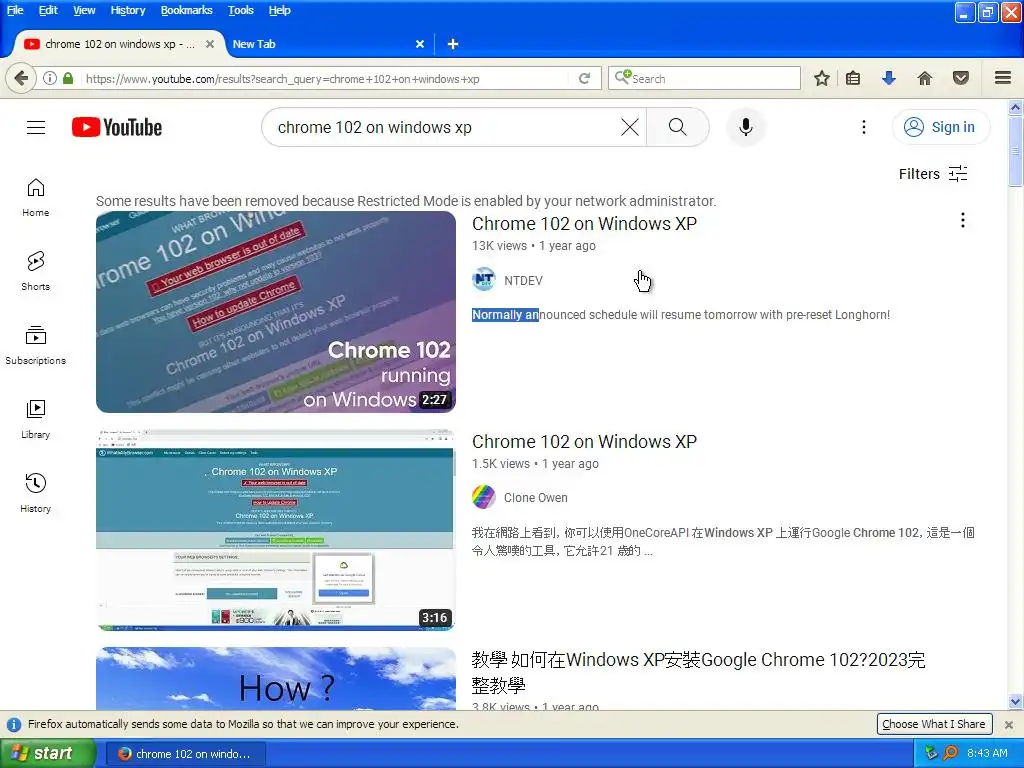The height and width of the screenshot is (768, 1024).
Task: Open the Tools menu
Action: [241, 10]
